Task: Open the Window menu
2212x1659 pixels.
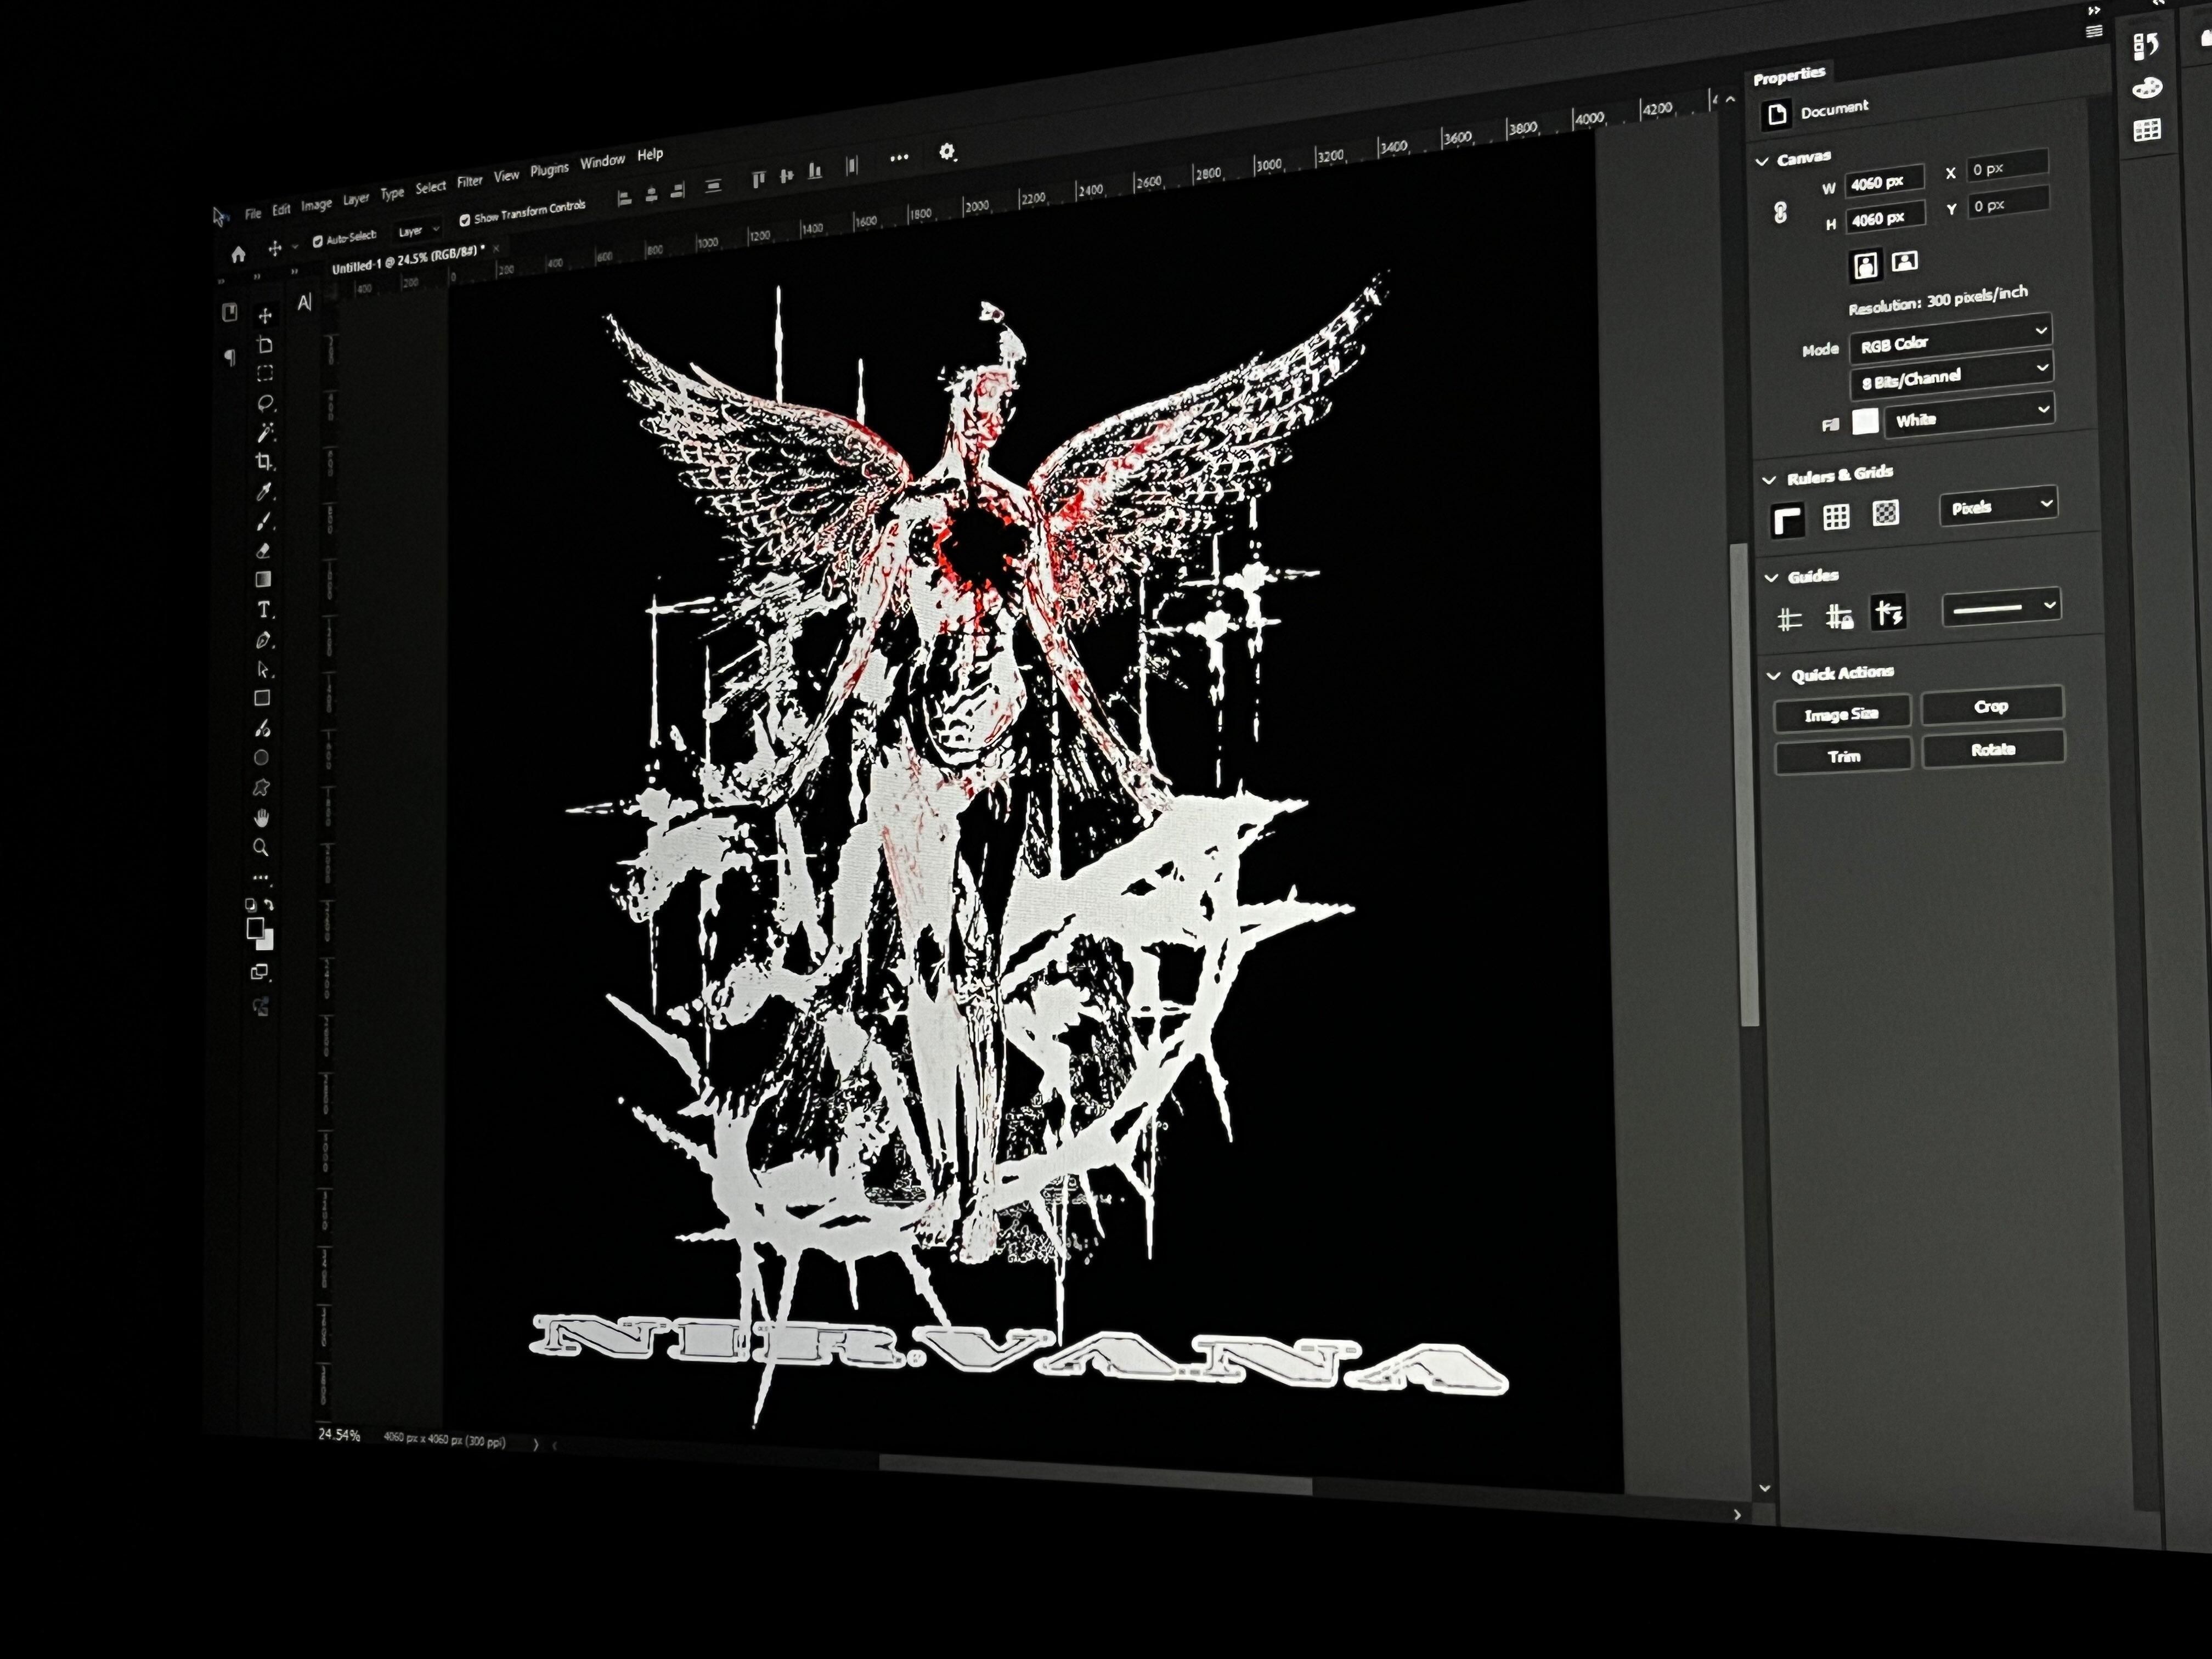Action: click(602, 161)
